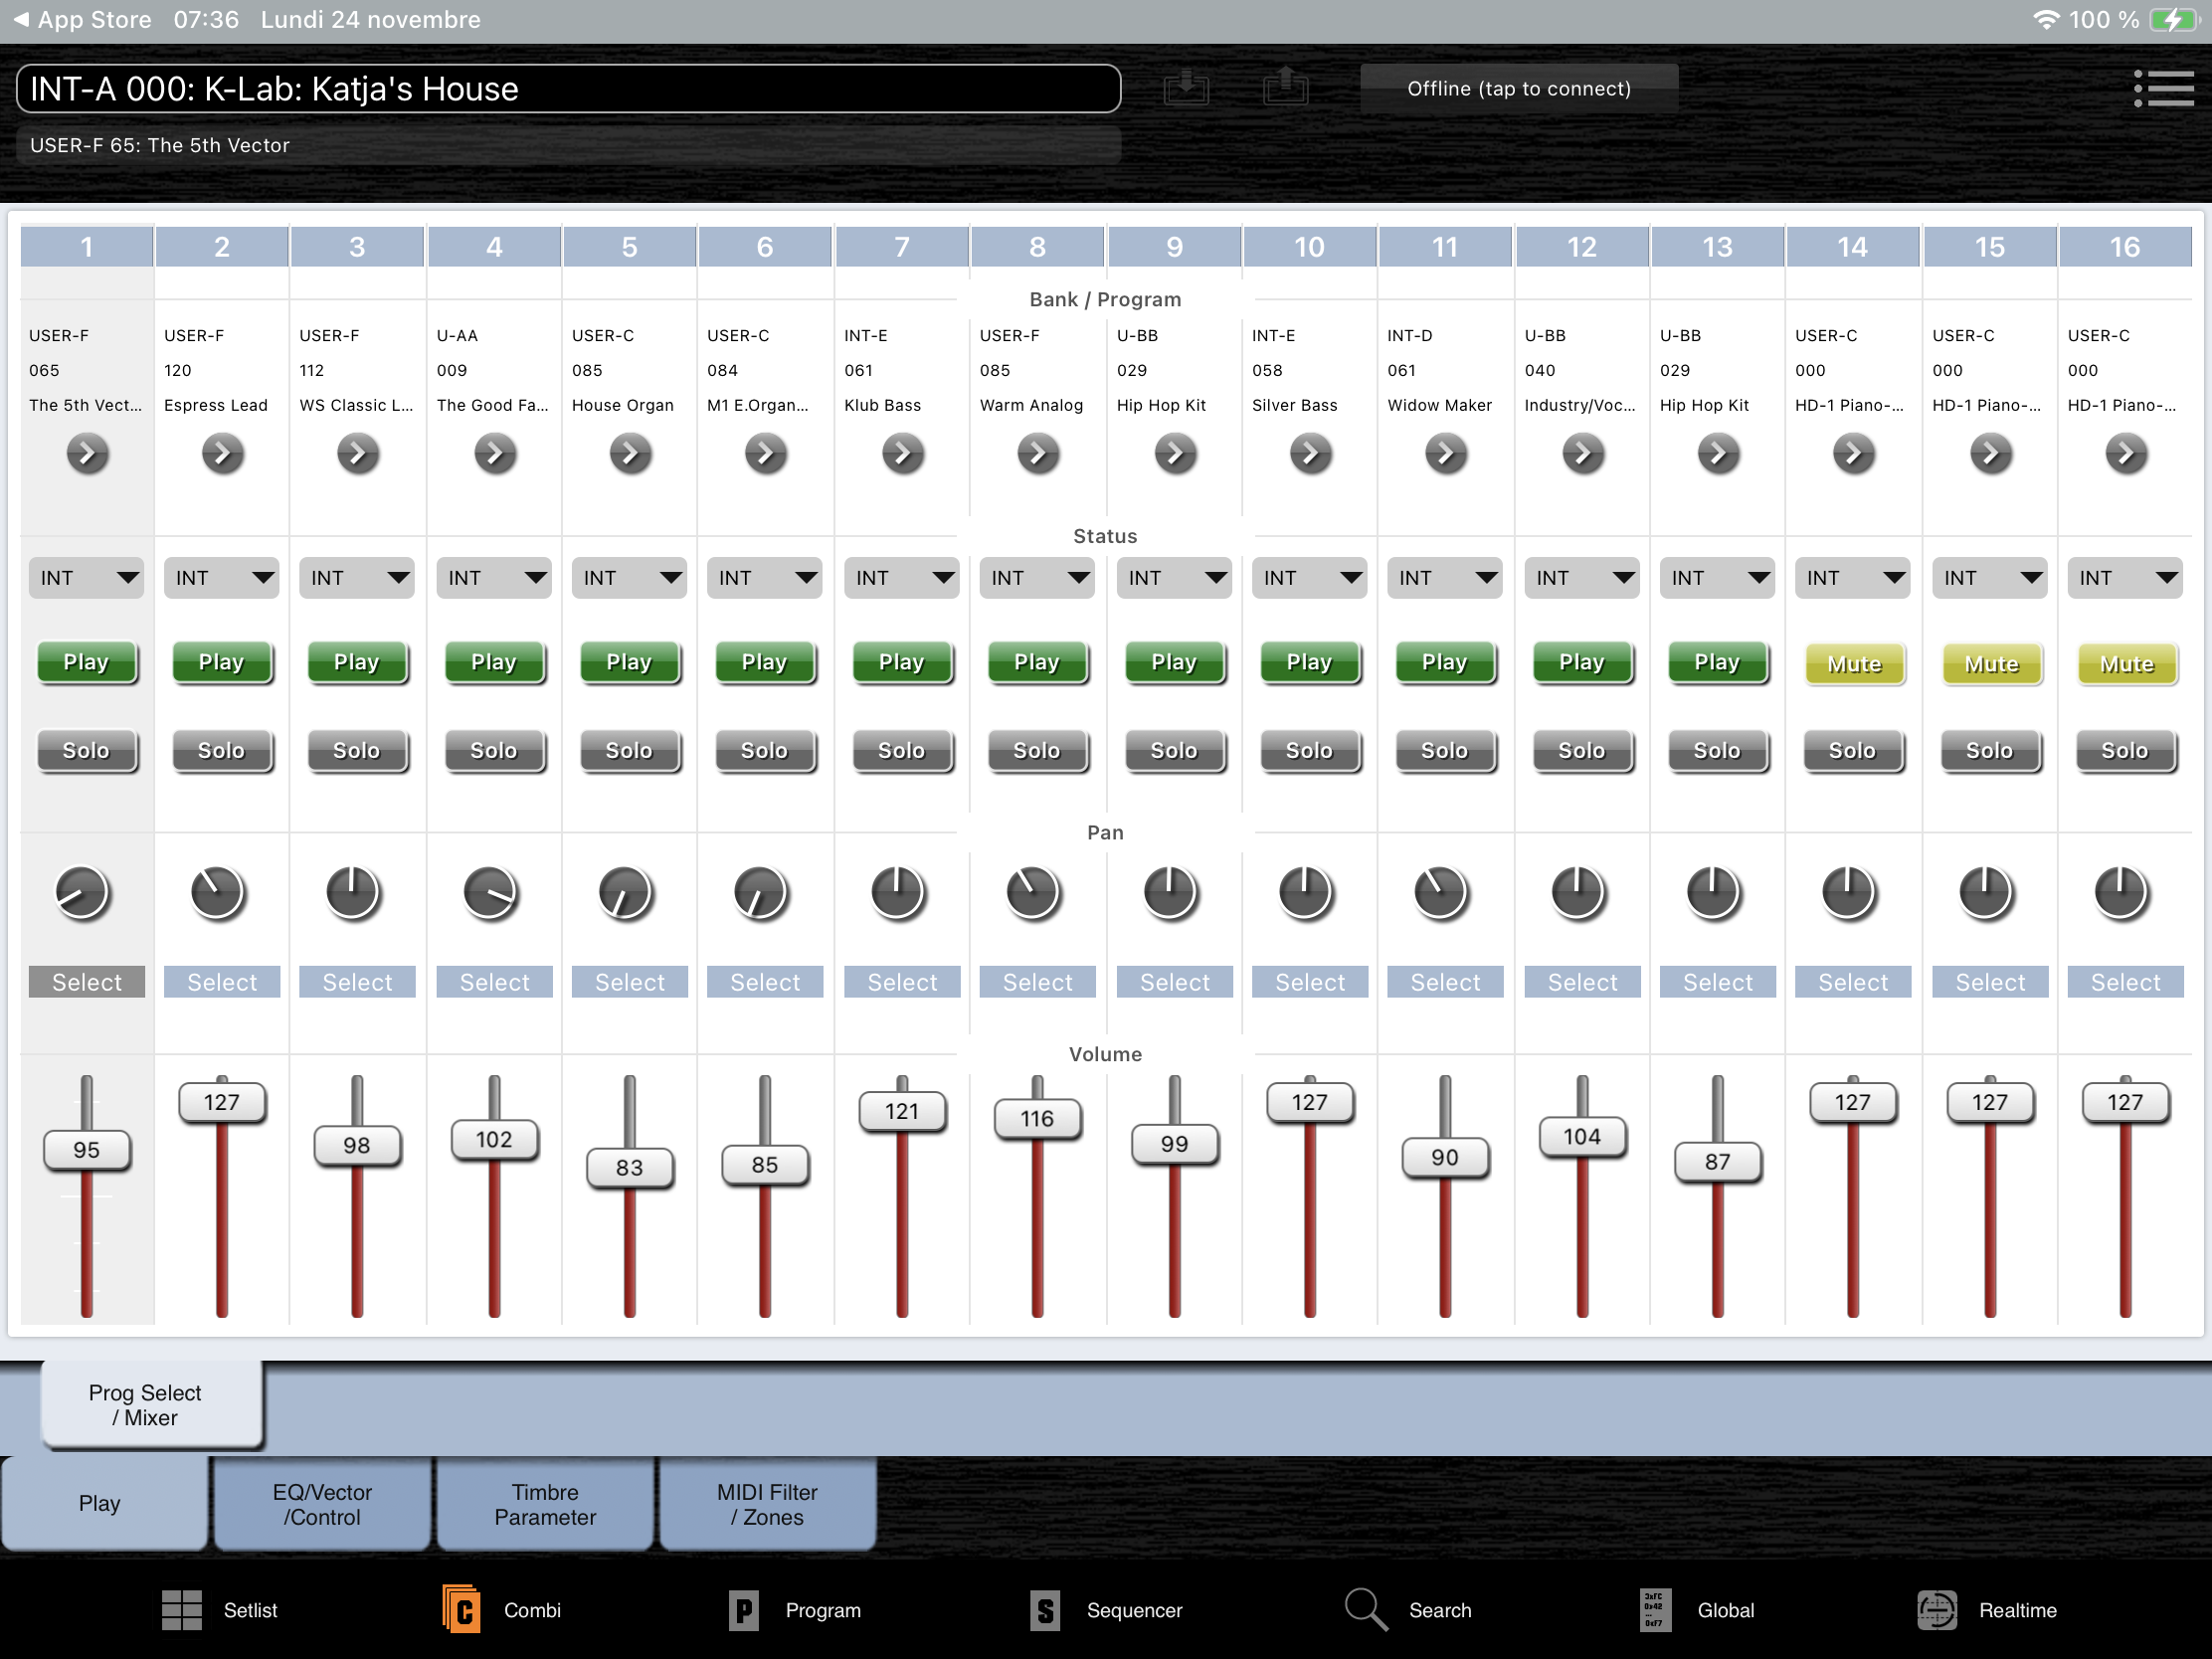Open program arrow for Klub Bass timbre
Image resolution: width=2212 pixels, height=1659 pixels.
coord(902,454)
